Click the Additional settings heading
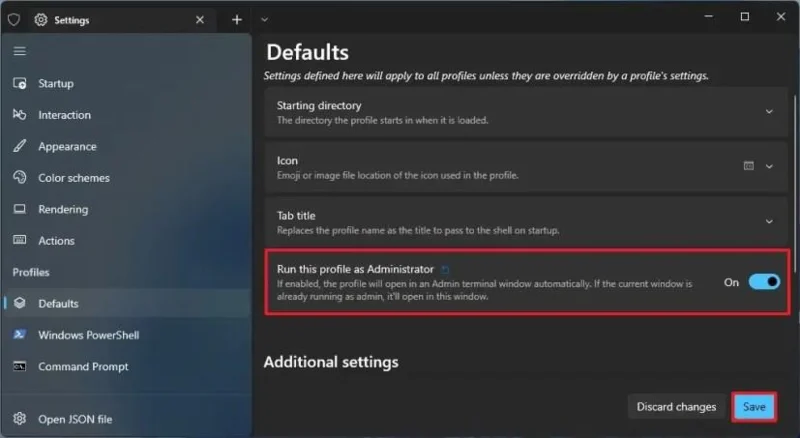This screenshot has height=438, width=800. [331, 362]
